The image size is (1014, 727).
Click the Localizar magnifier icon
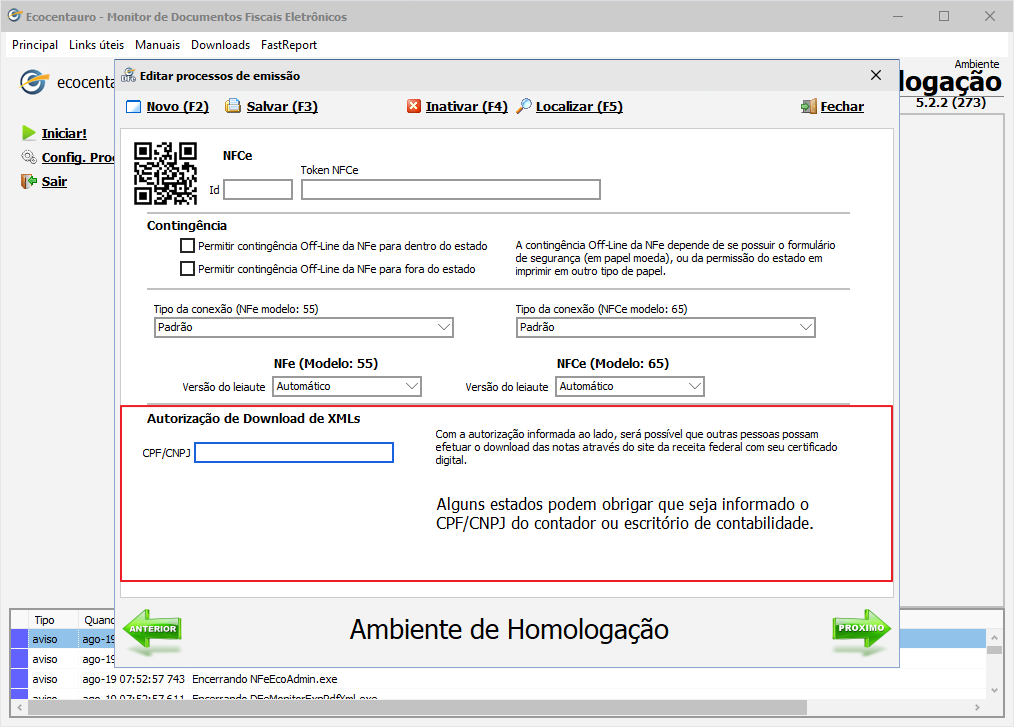coord(524,107)
